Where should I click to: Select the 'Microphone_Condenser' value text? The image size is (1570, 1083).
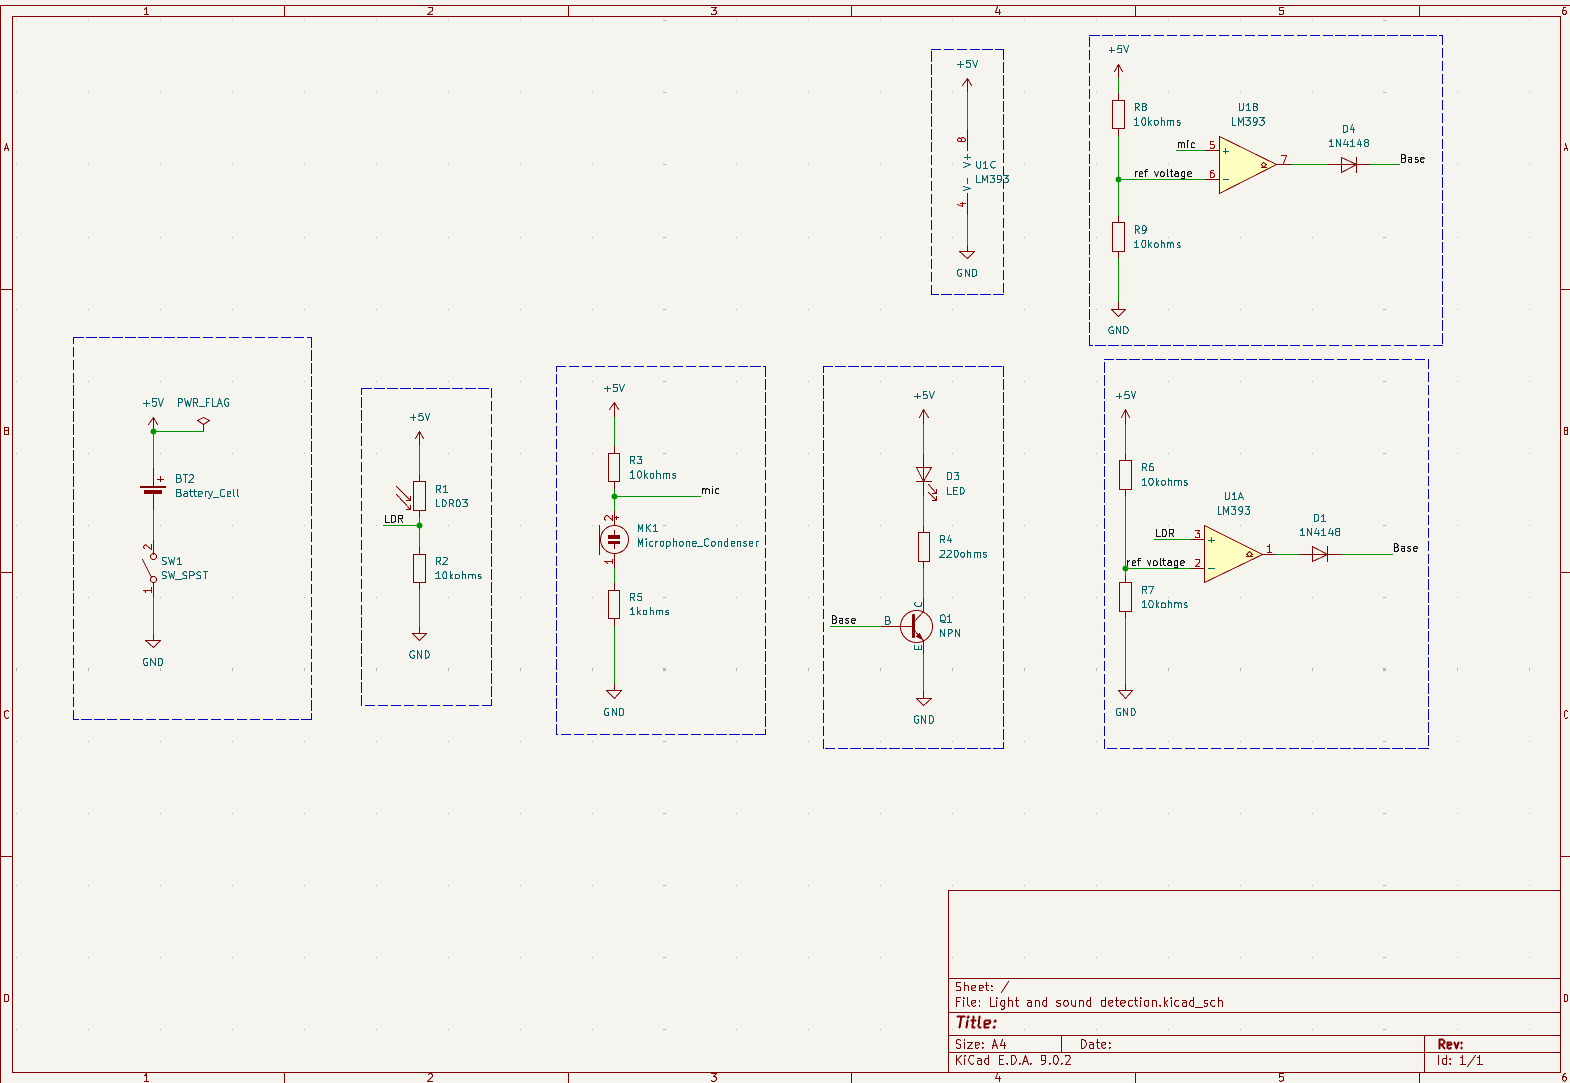(x=698, y=543)
